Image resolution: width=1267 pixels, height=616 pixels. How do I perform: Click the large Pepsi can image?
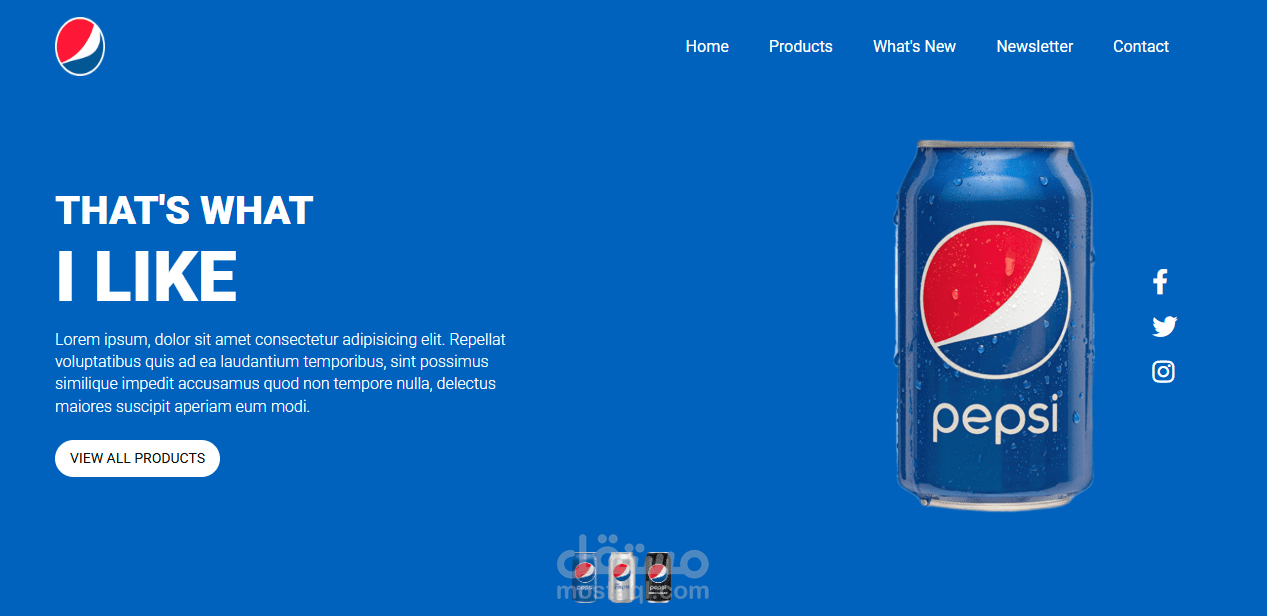pyautogui.click(x=994, y=325)
